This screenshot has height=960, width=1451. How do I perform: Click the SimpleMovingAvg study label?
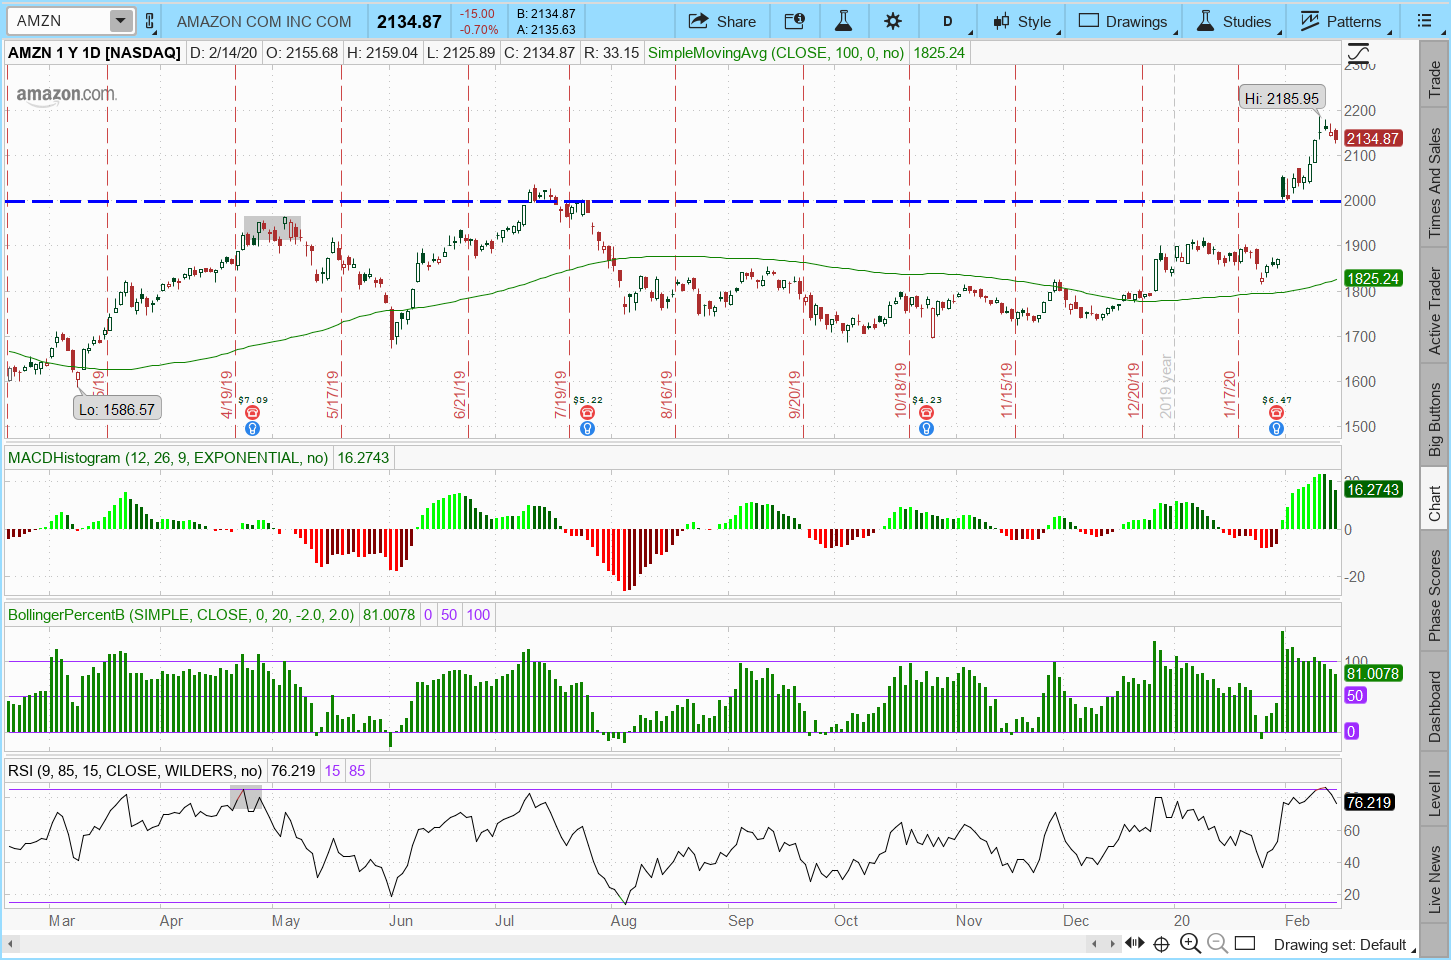point(775,53)
